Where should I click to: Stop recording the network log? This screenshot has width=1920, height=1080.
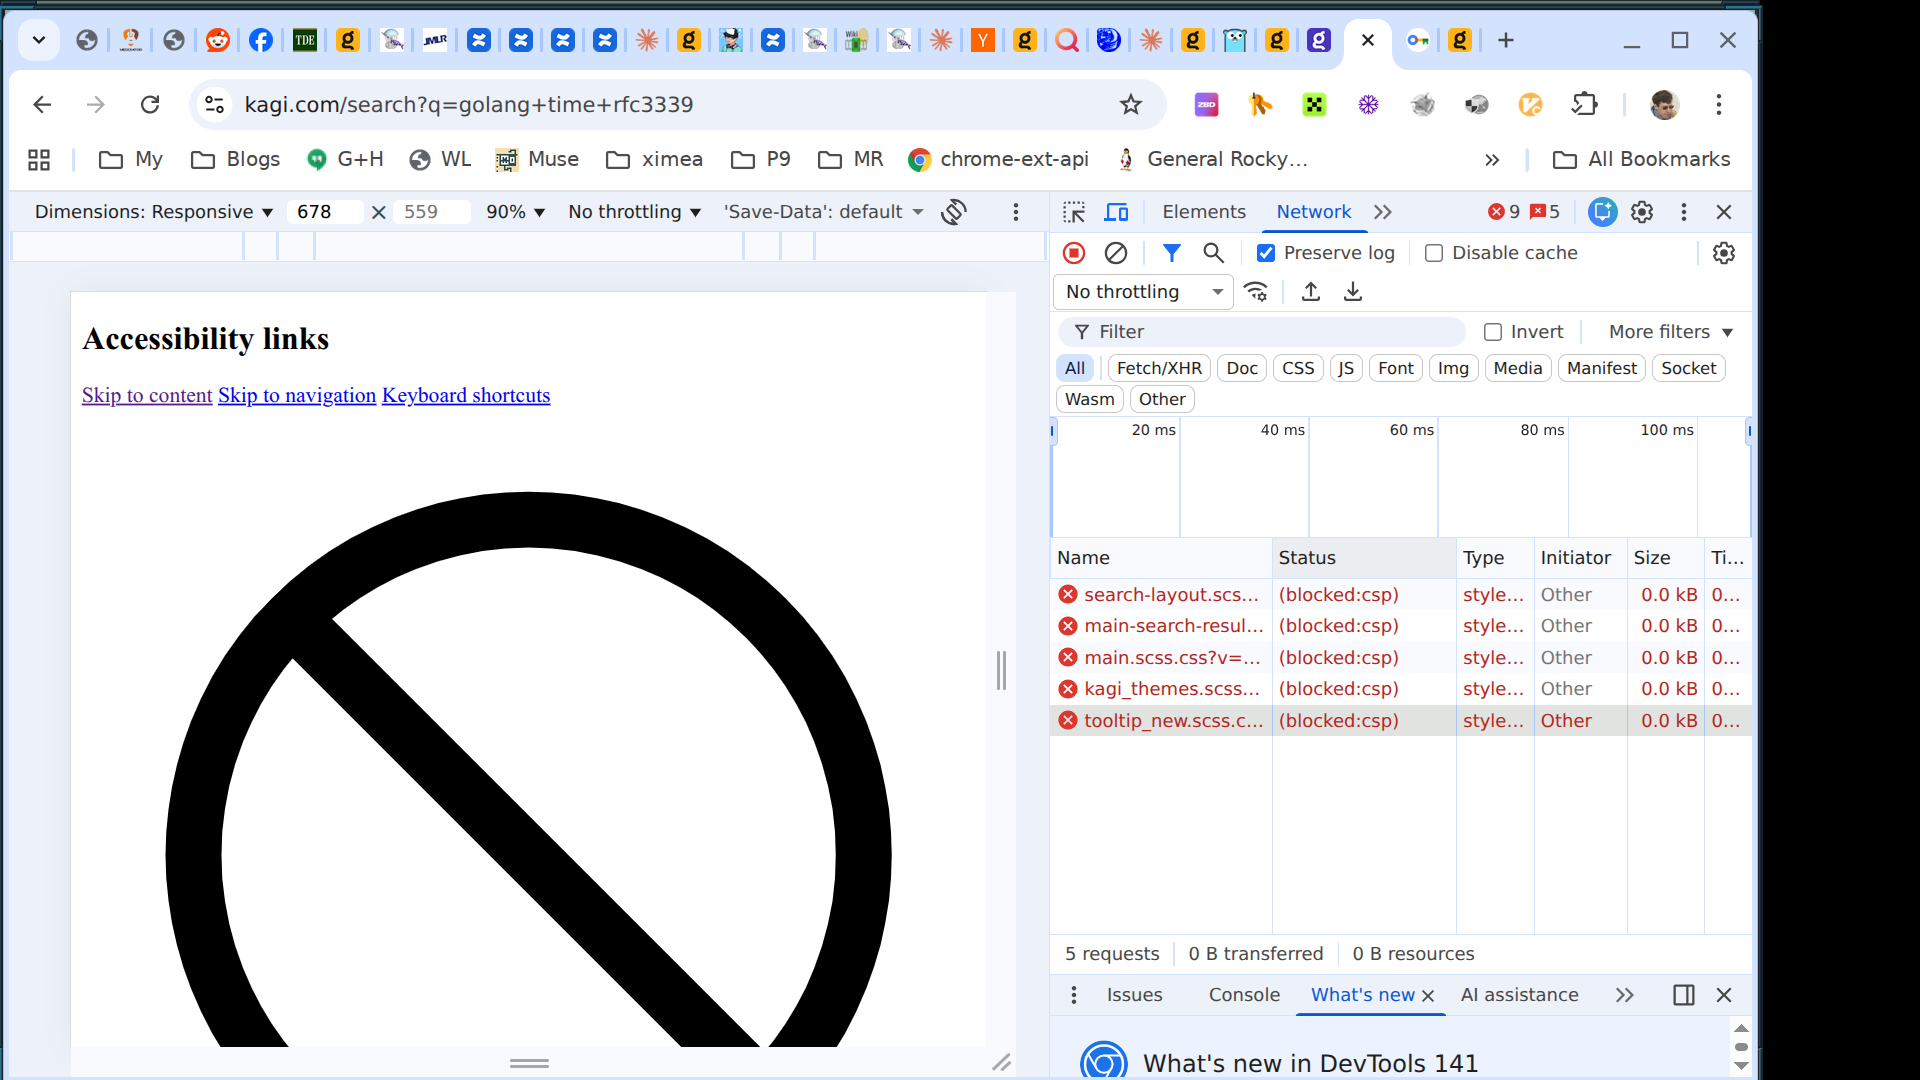click(x=1073, y=253)
